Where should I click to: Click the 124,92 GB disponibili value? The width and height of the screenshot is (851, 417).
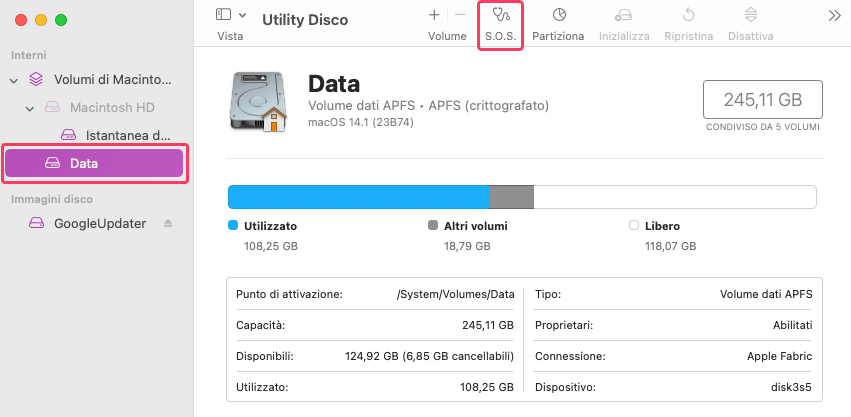(x=429, y=357)
